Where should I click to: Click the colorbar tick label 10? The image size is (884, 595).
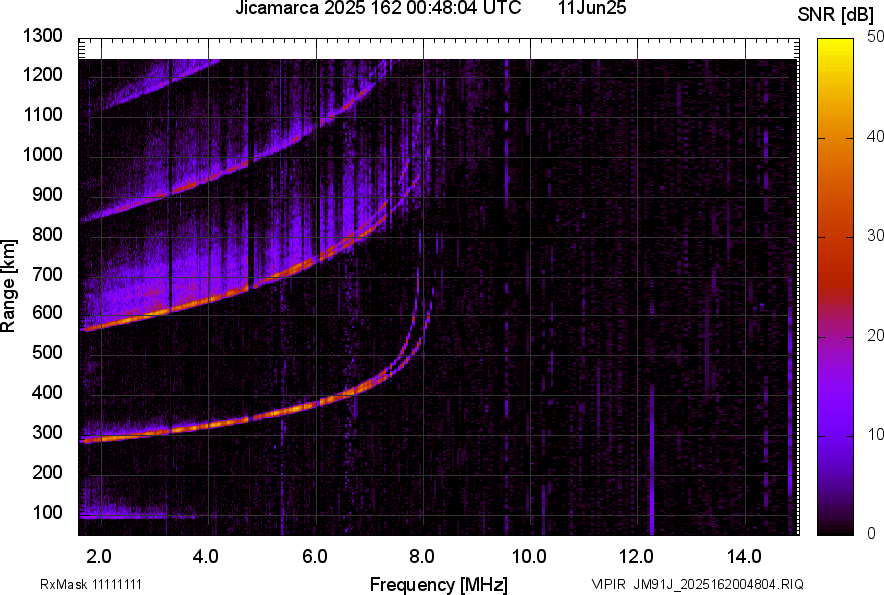point(874,434)
